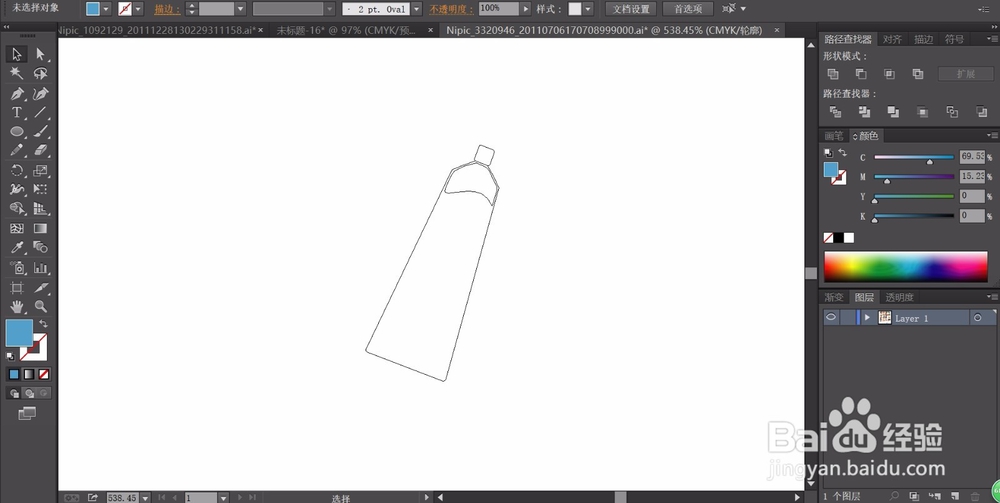The image size is (1000, 503).
Task: Open the 2 pt. Oval brush dropdown
Action: coord(416,9)
